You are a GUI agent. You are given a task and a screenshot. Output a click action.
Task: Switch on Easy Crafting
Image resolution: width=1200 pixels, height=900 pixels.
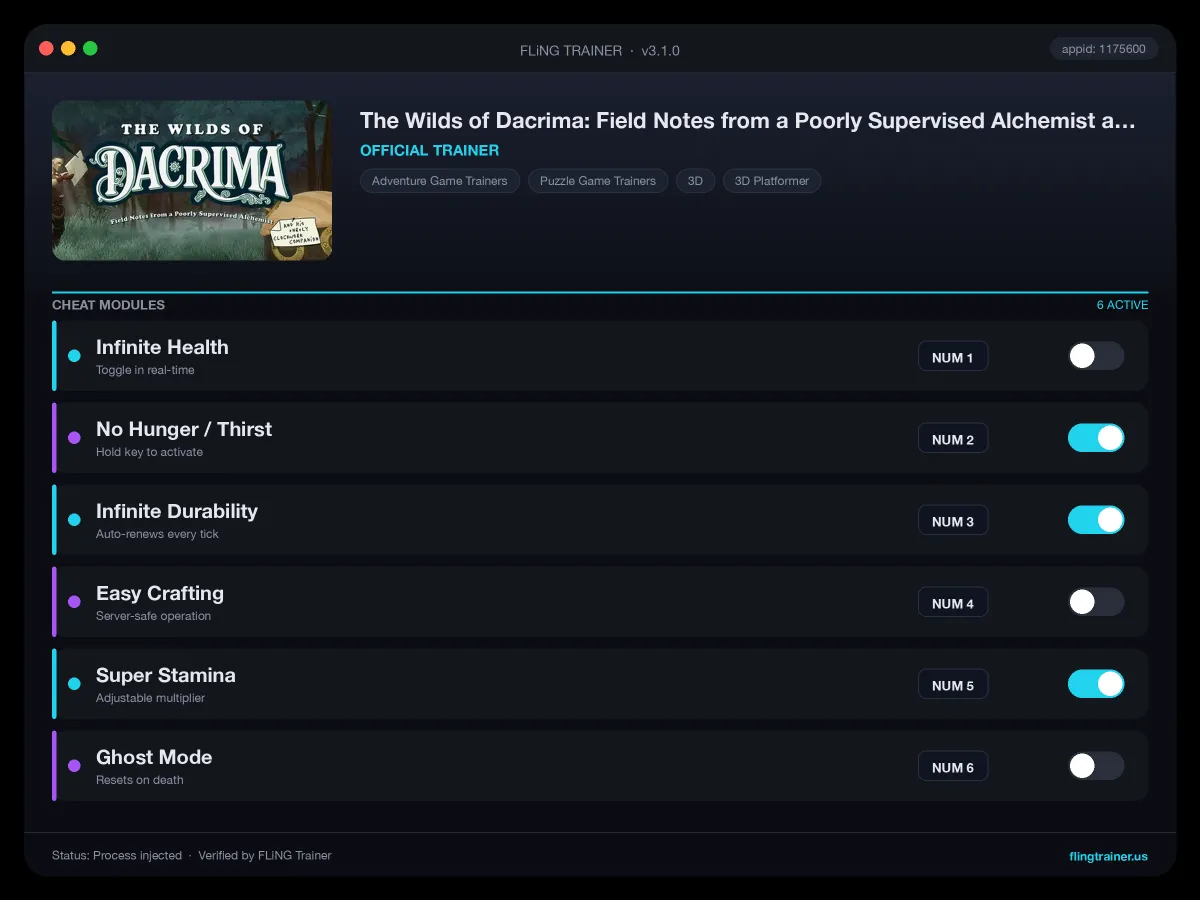1096,602
